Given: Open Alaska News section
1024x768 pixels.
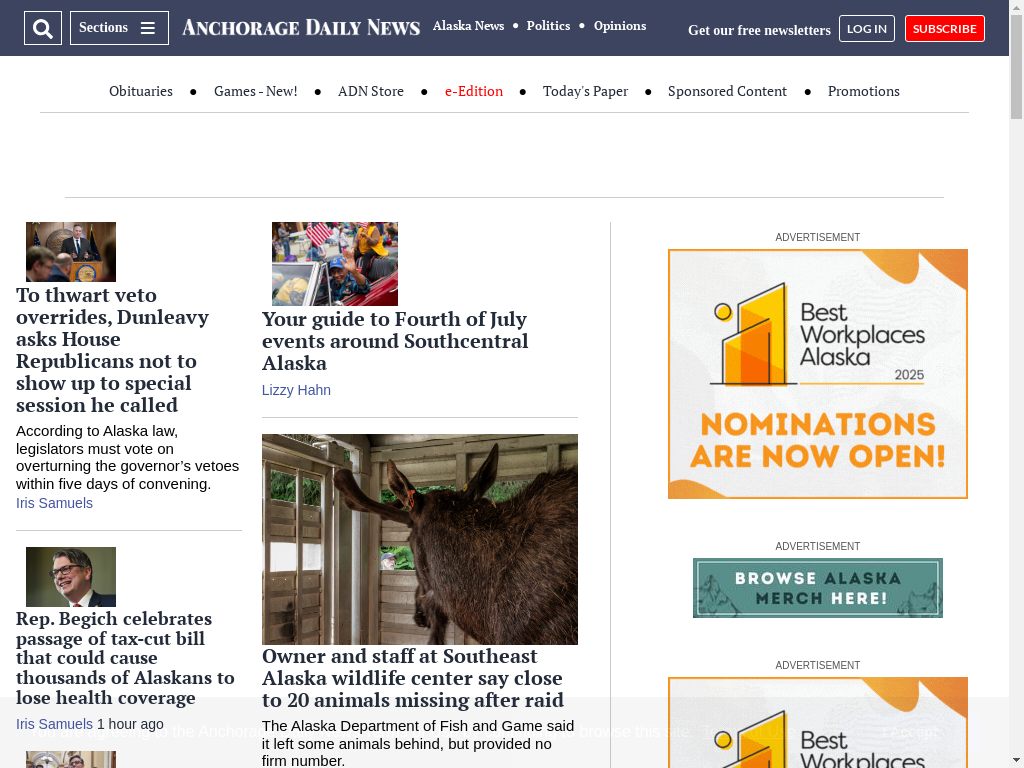Looking at the screenshot, I should (468, 26).
